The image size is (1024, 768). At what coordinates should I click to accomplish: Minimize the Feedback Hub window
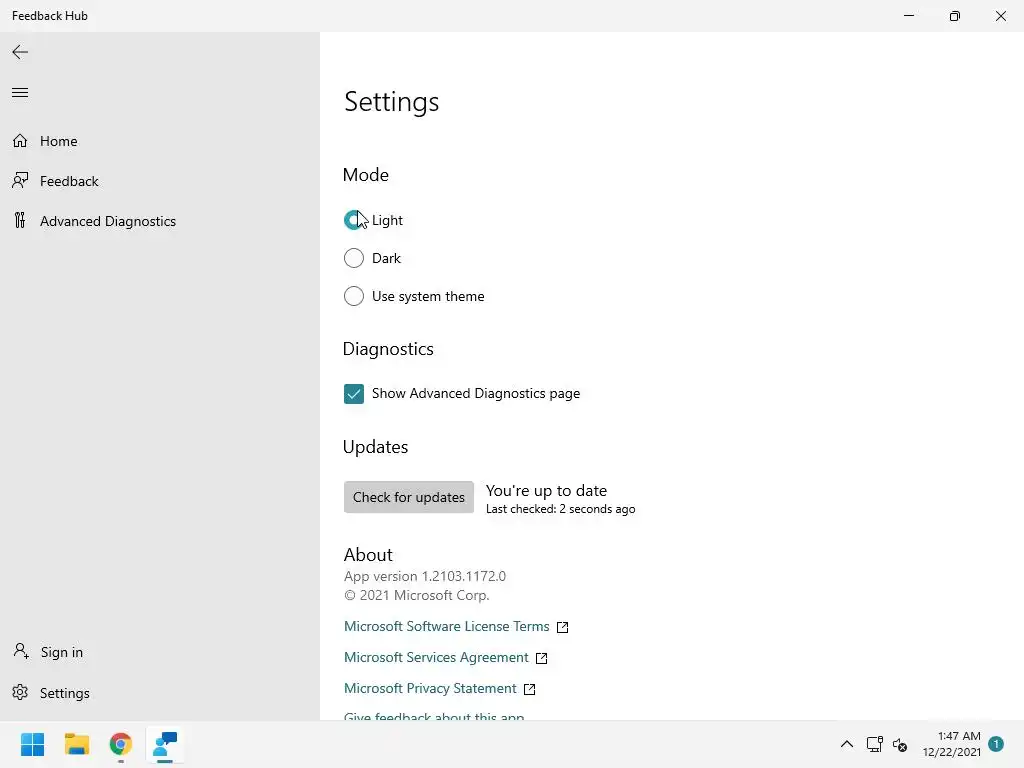908,16
